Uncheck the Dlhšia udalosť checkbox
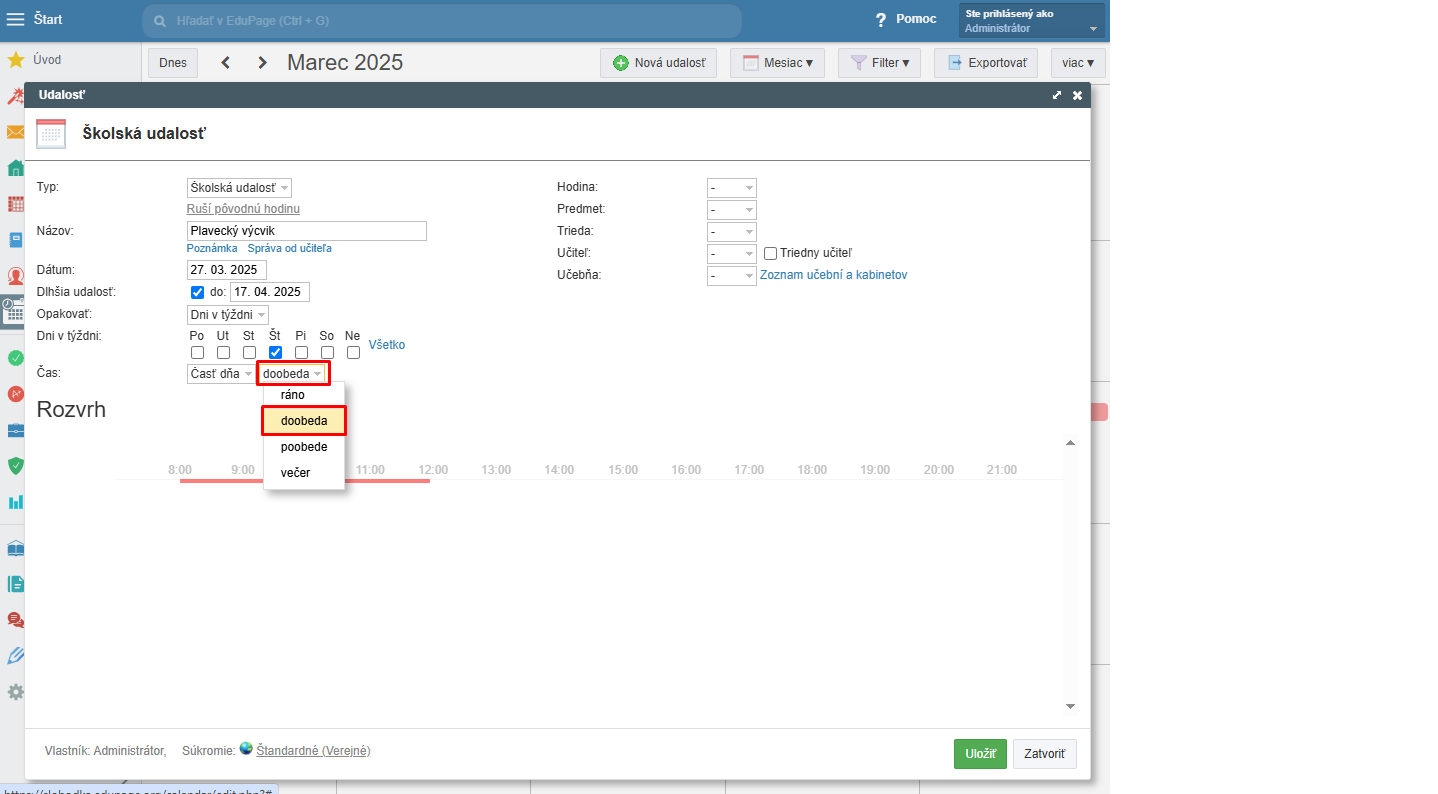 click(198, 292)
